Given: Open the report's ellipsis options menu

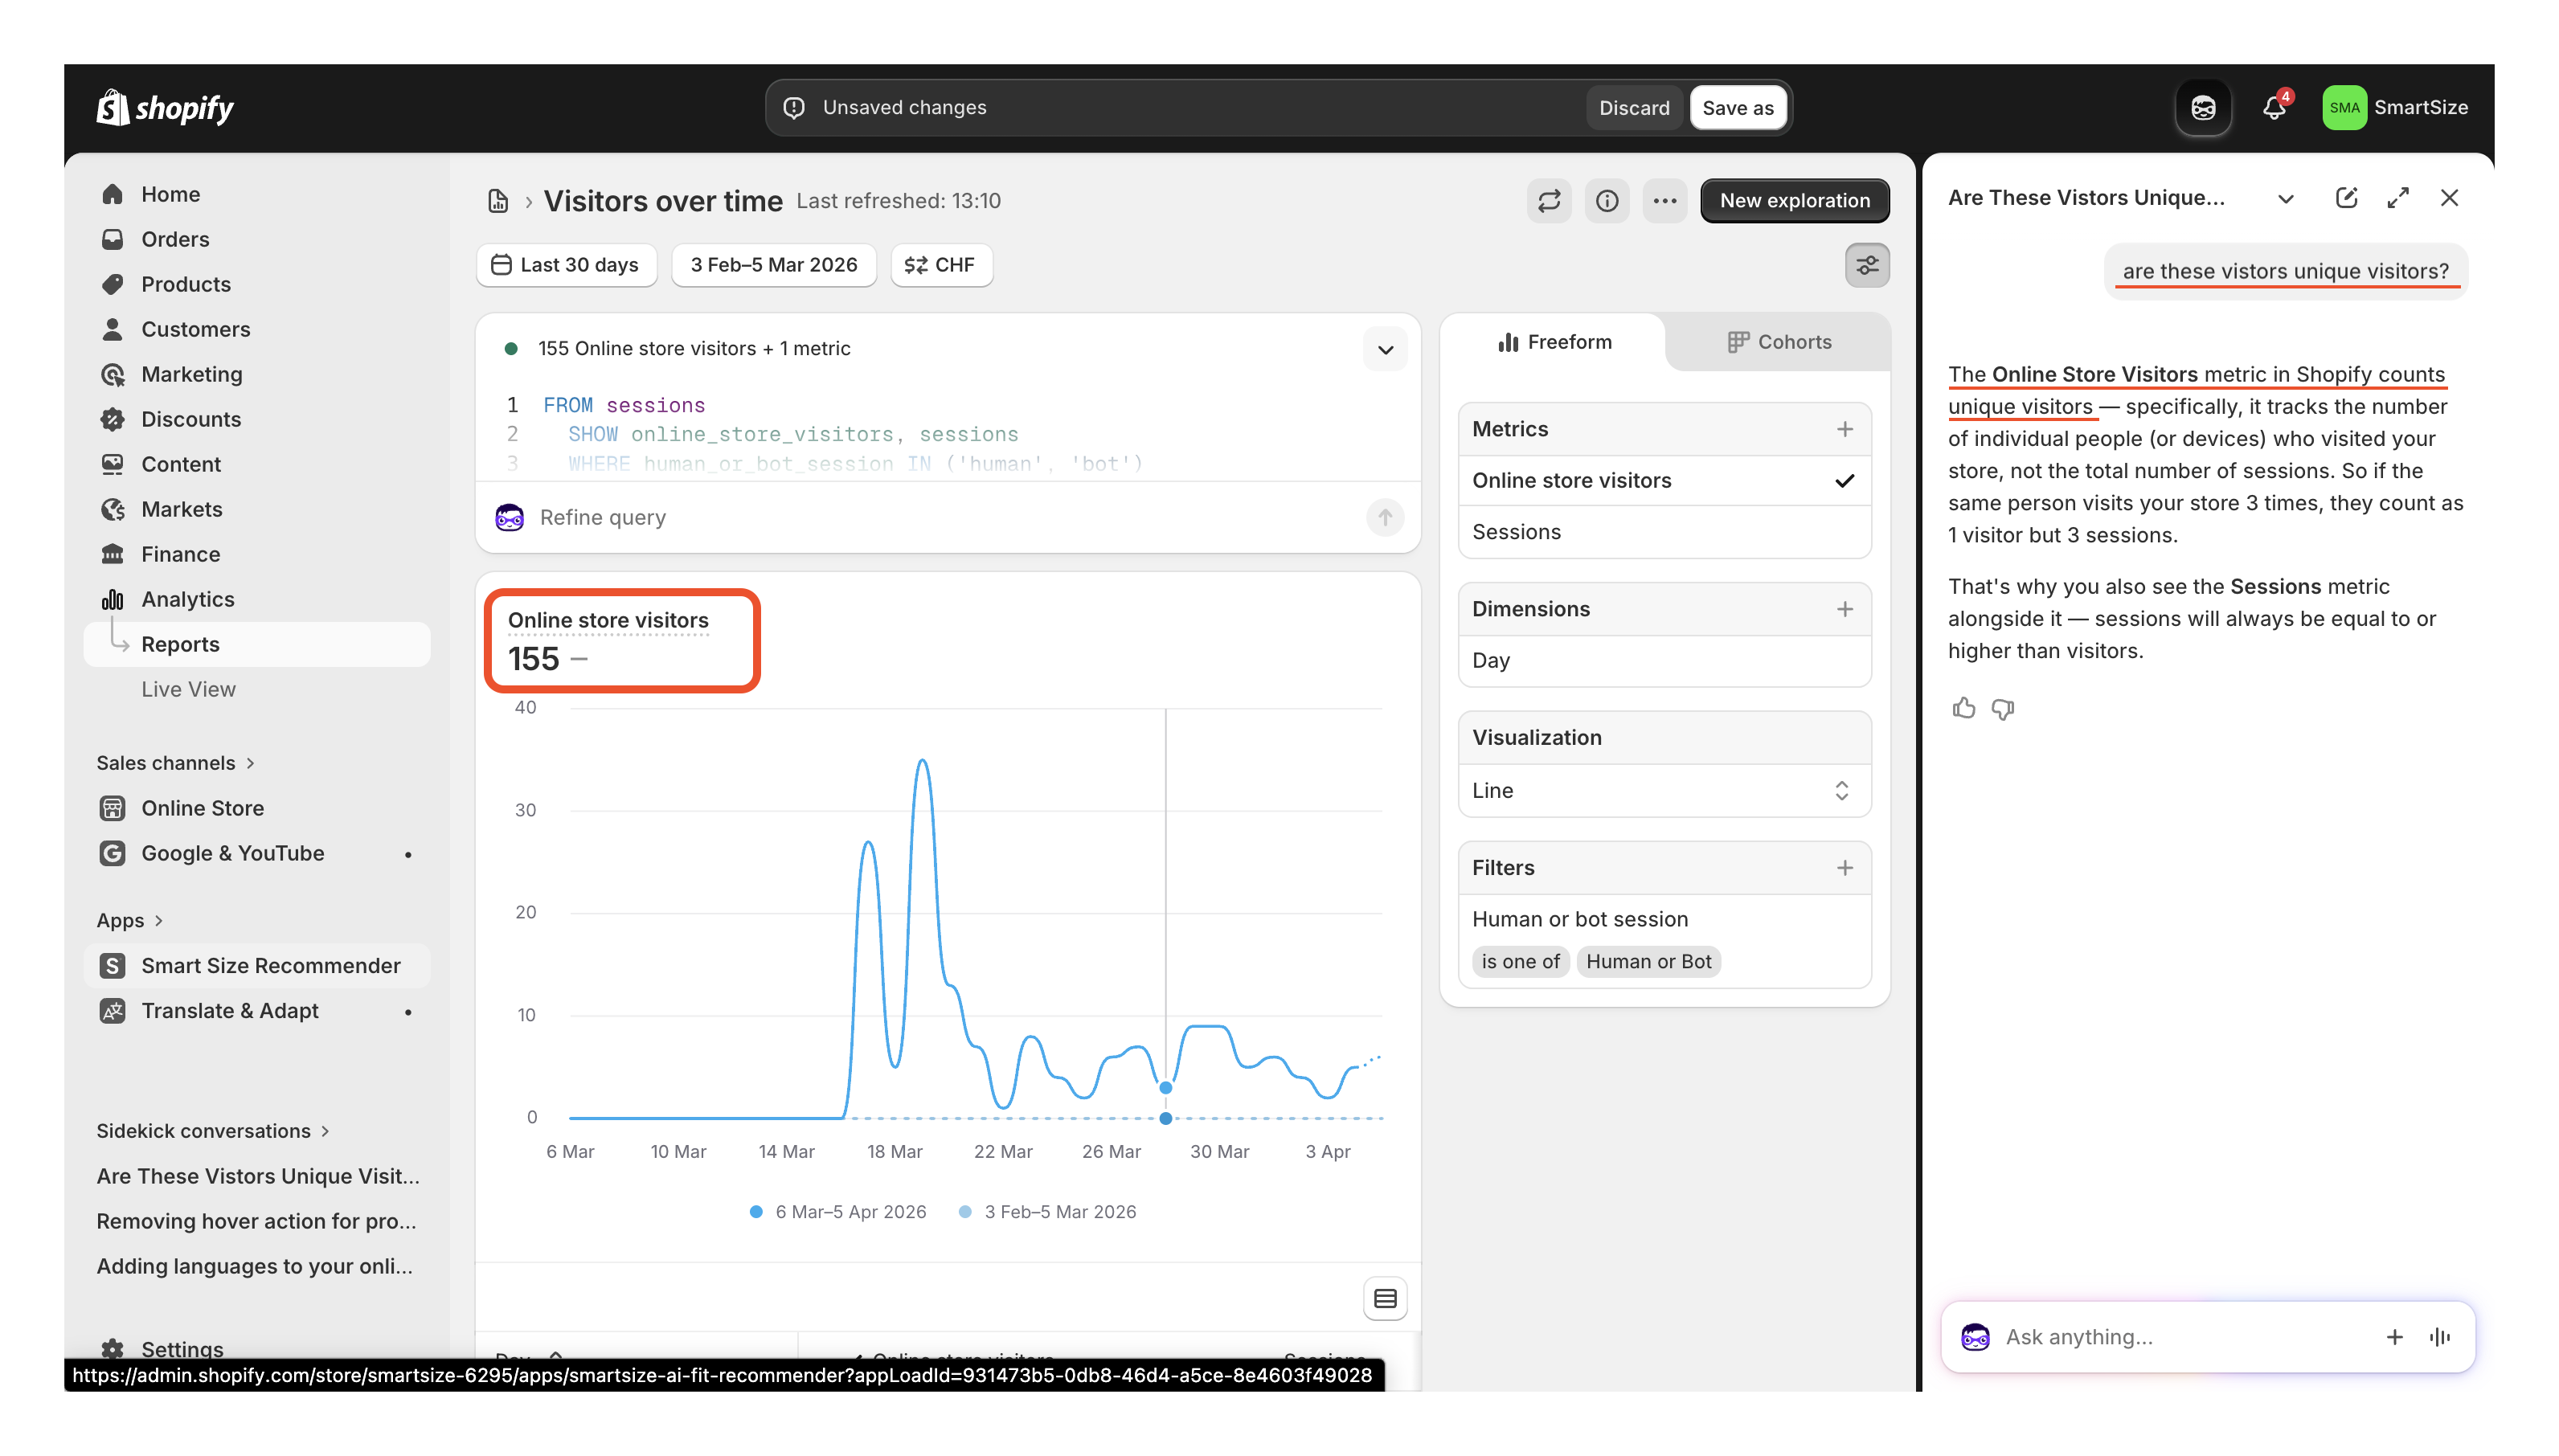Looking at the screenshot, I should 1664,200.
